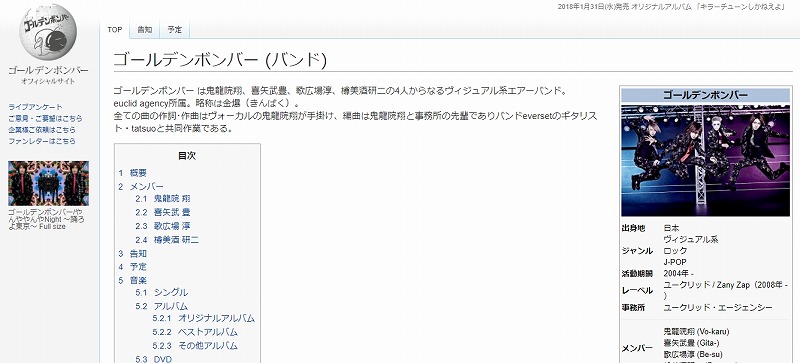Jump to section 5.3 DVD
The width and height of the screenshot is (800, 363).
click(x=154, y=359)
